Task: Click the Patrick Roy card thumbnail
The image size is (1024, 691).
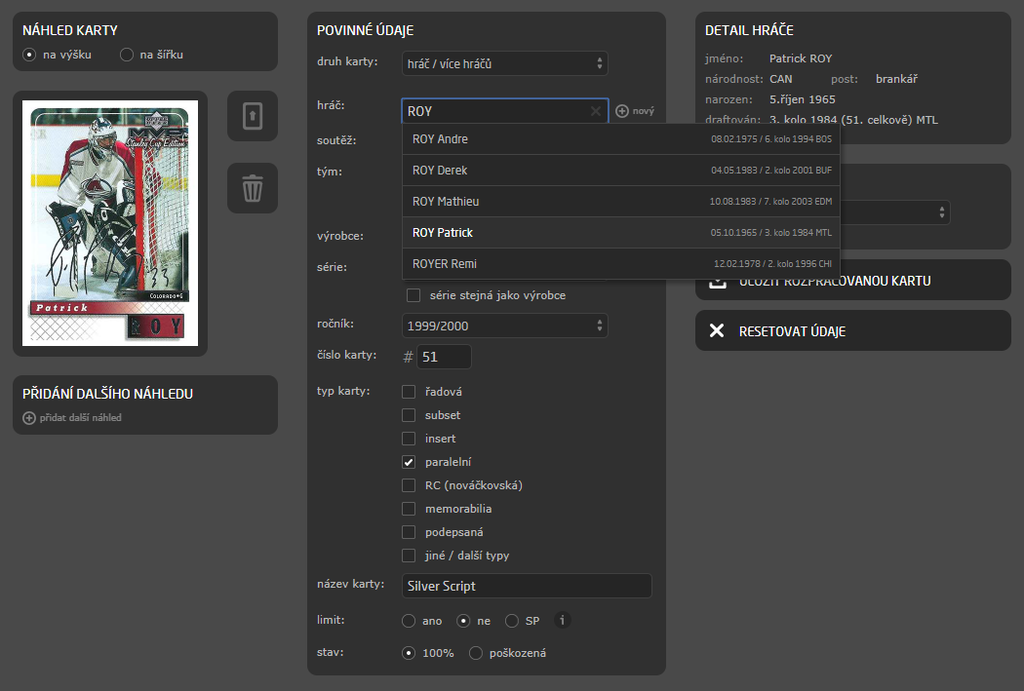Action: 110,223
